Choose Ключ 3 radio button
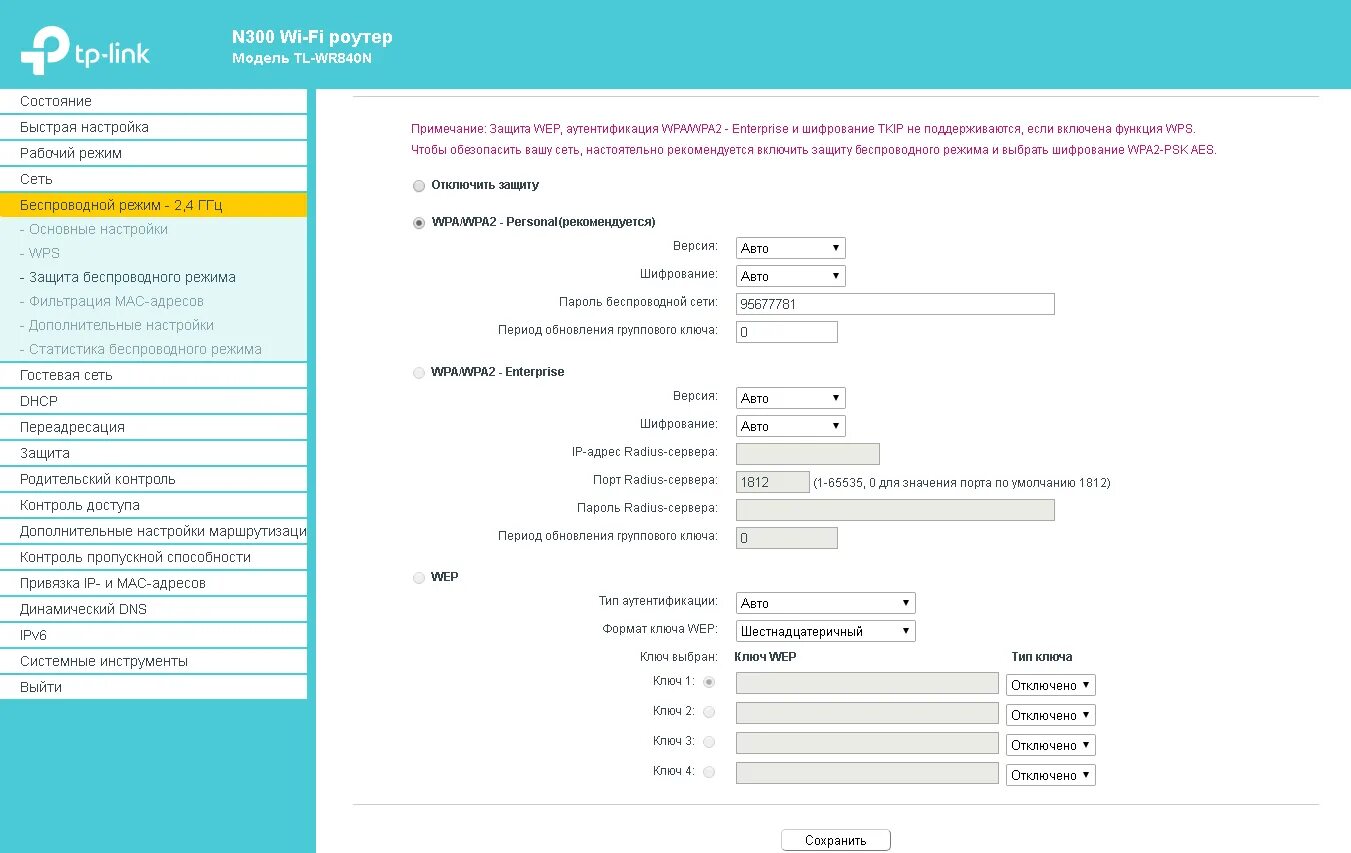This screenshot has width=1351, height=853. 709,742
